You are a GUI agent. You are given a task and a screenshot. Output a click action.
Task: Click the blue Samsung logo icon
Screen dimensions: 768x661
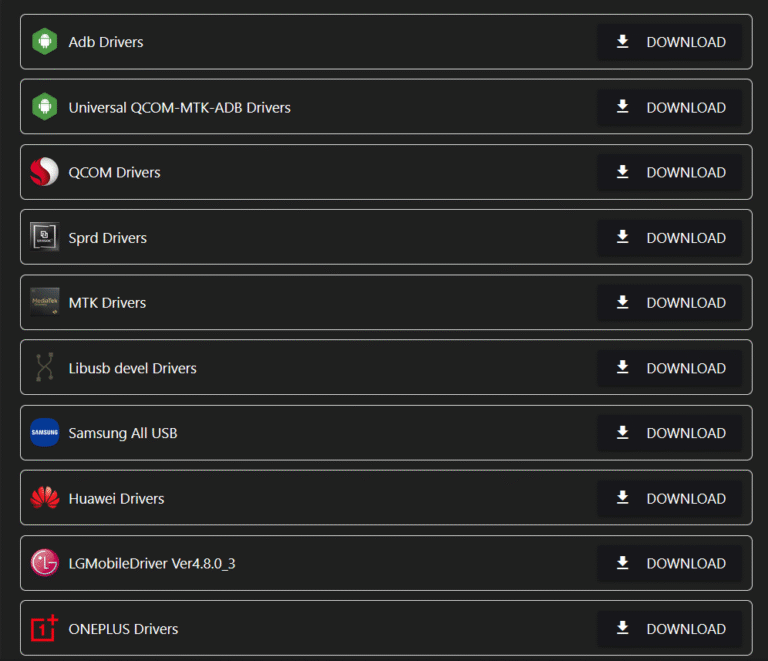coord(44,433)
